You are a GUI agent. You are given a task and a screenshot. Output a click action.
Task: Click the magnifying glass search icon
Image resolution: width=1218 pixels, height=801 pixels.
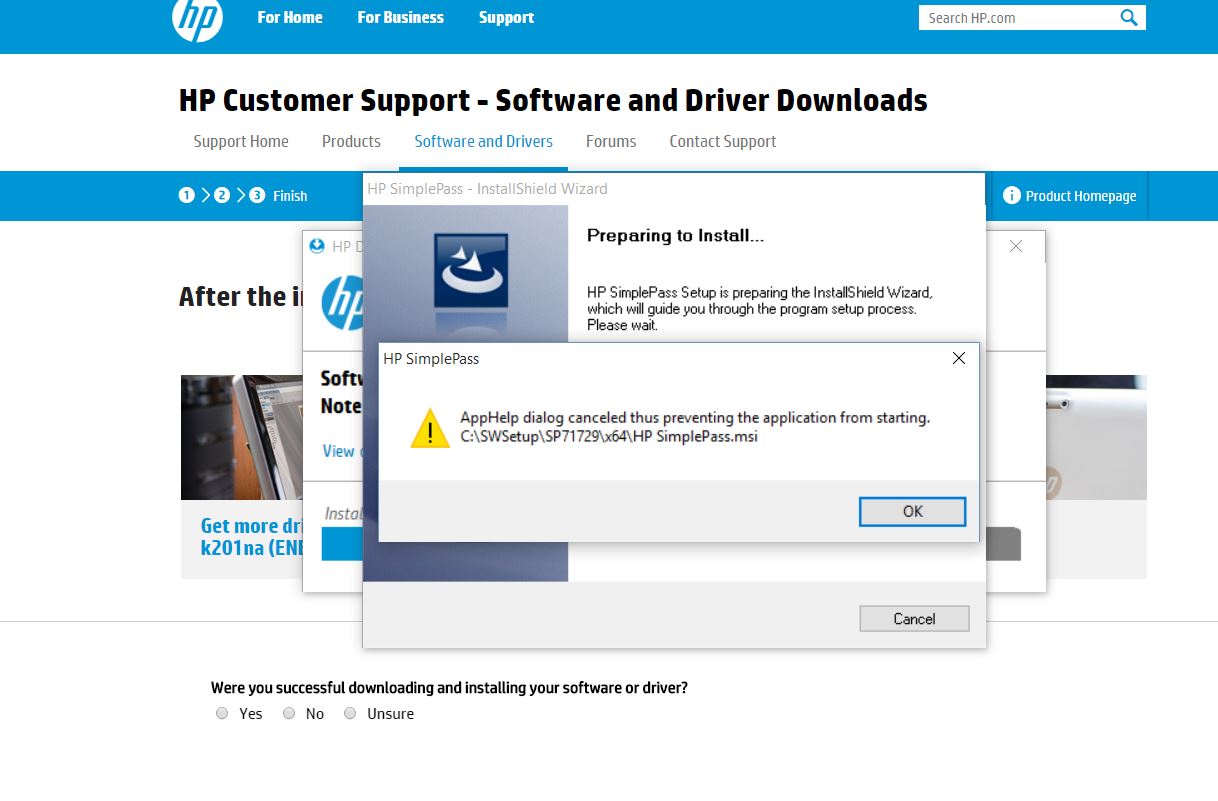click(1128, 17)
